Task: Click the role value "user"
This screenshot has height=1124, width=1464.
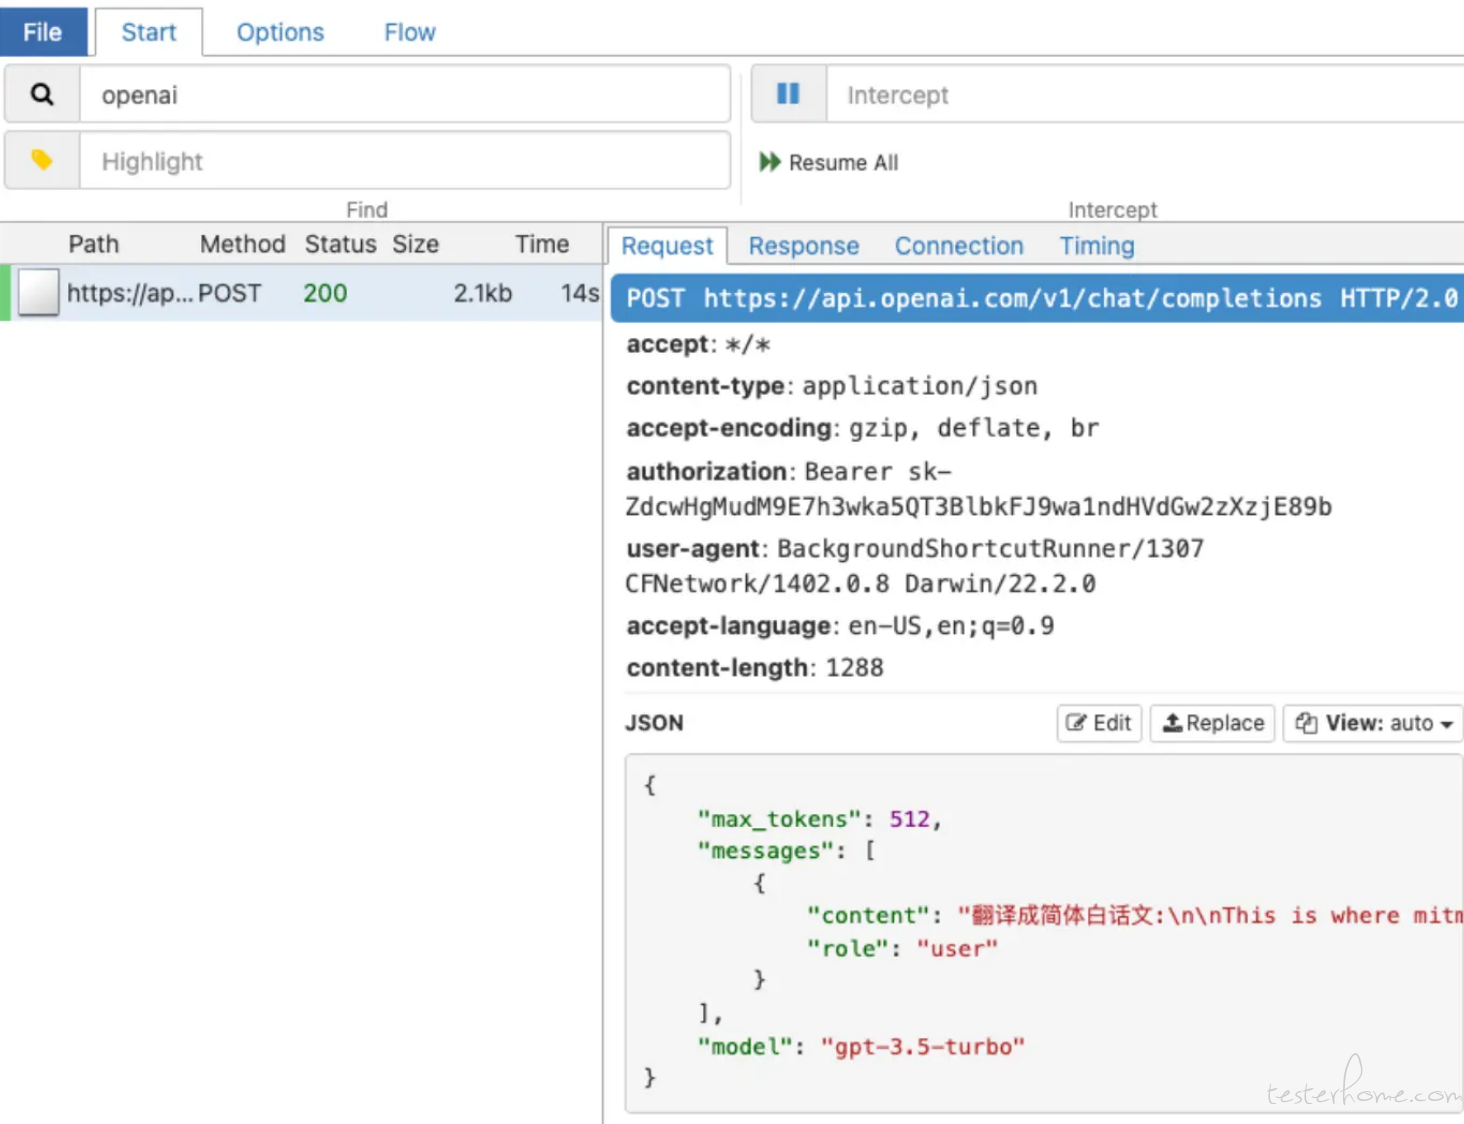Action: coord(957,948)
